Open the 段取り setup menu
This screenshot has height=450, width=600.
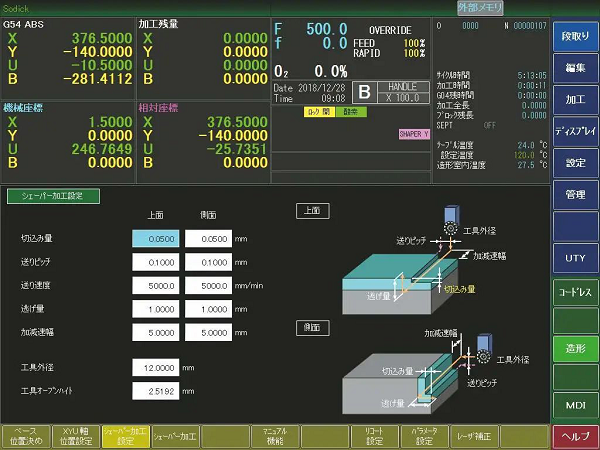coord(575,36)
